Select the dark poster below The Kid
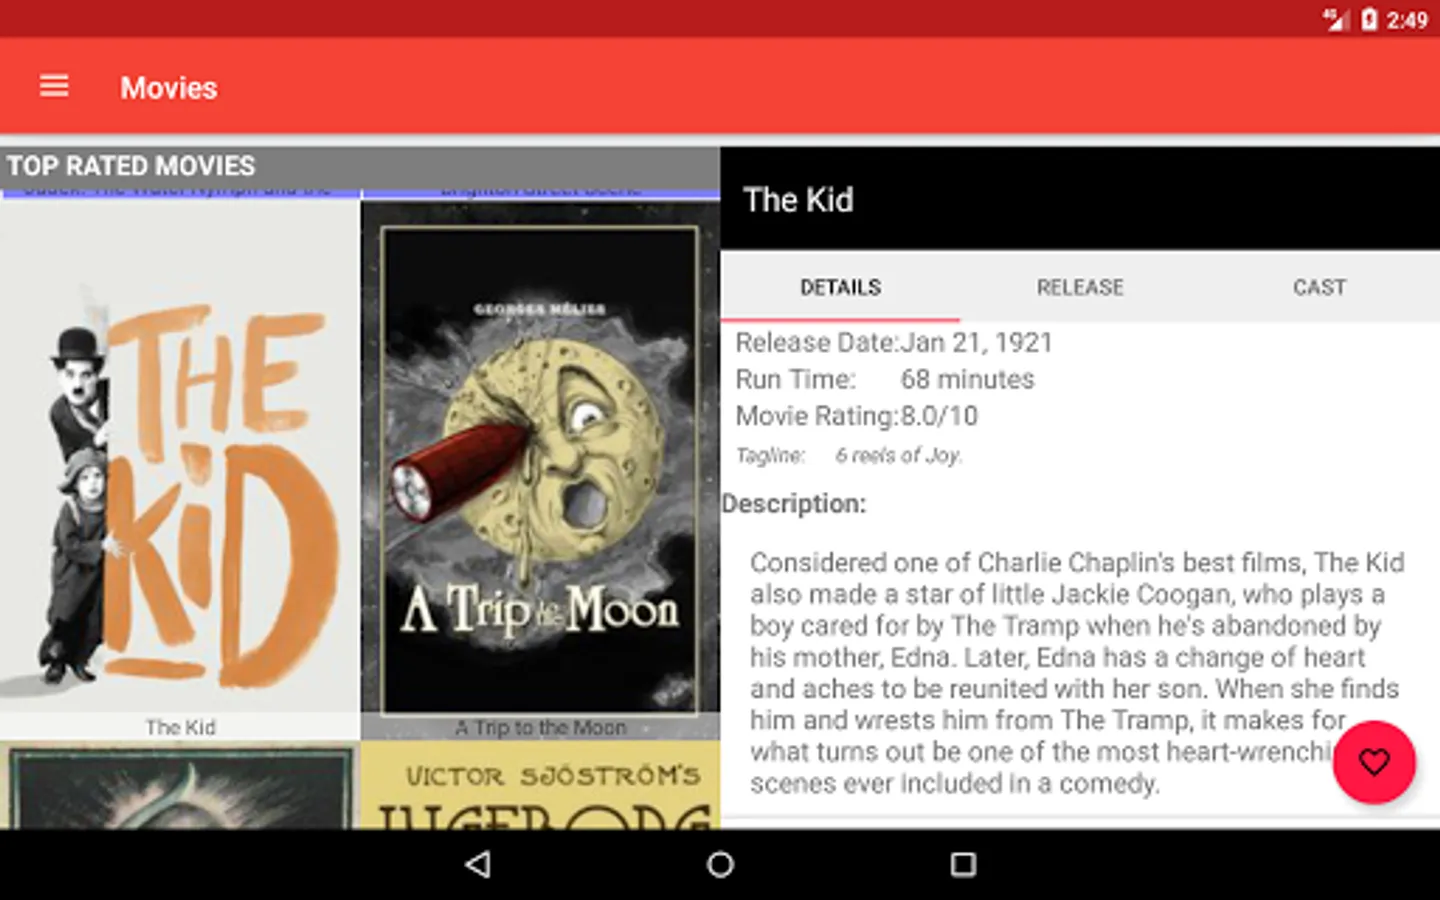The height and width of the screenshot is (900, 1440). 180,786
